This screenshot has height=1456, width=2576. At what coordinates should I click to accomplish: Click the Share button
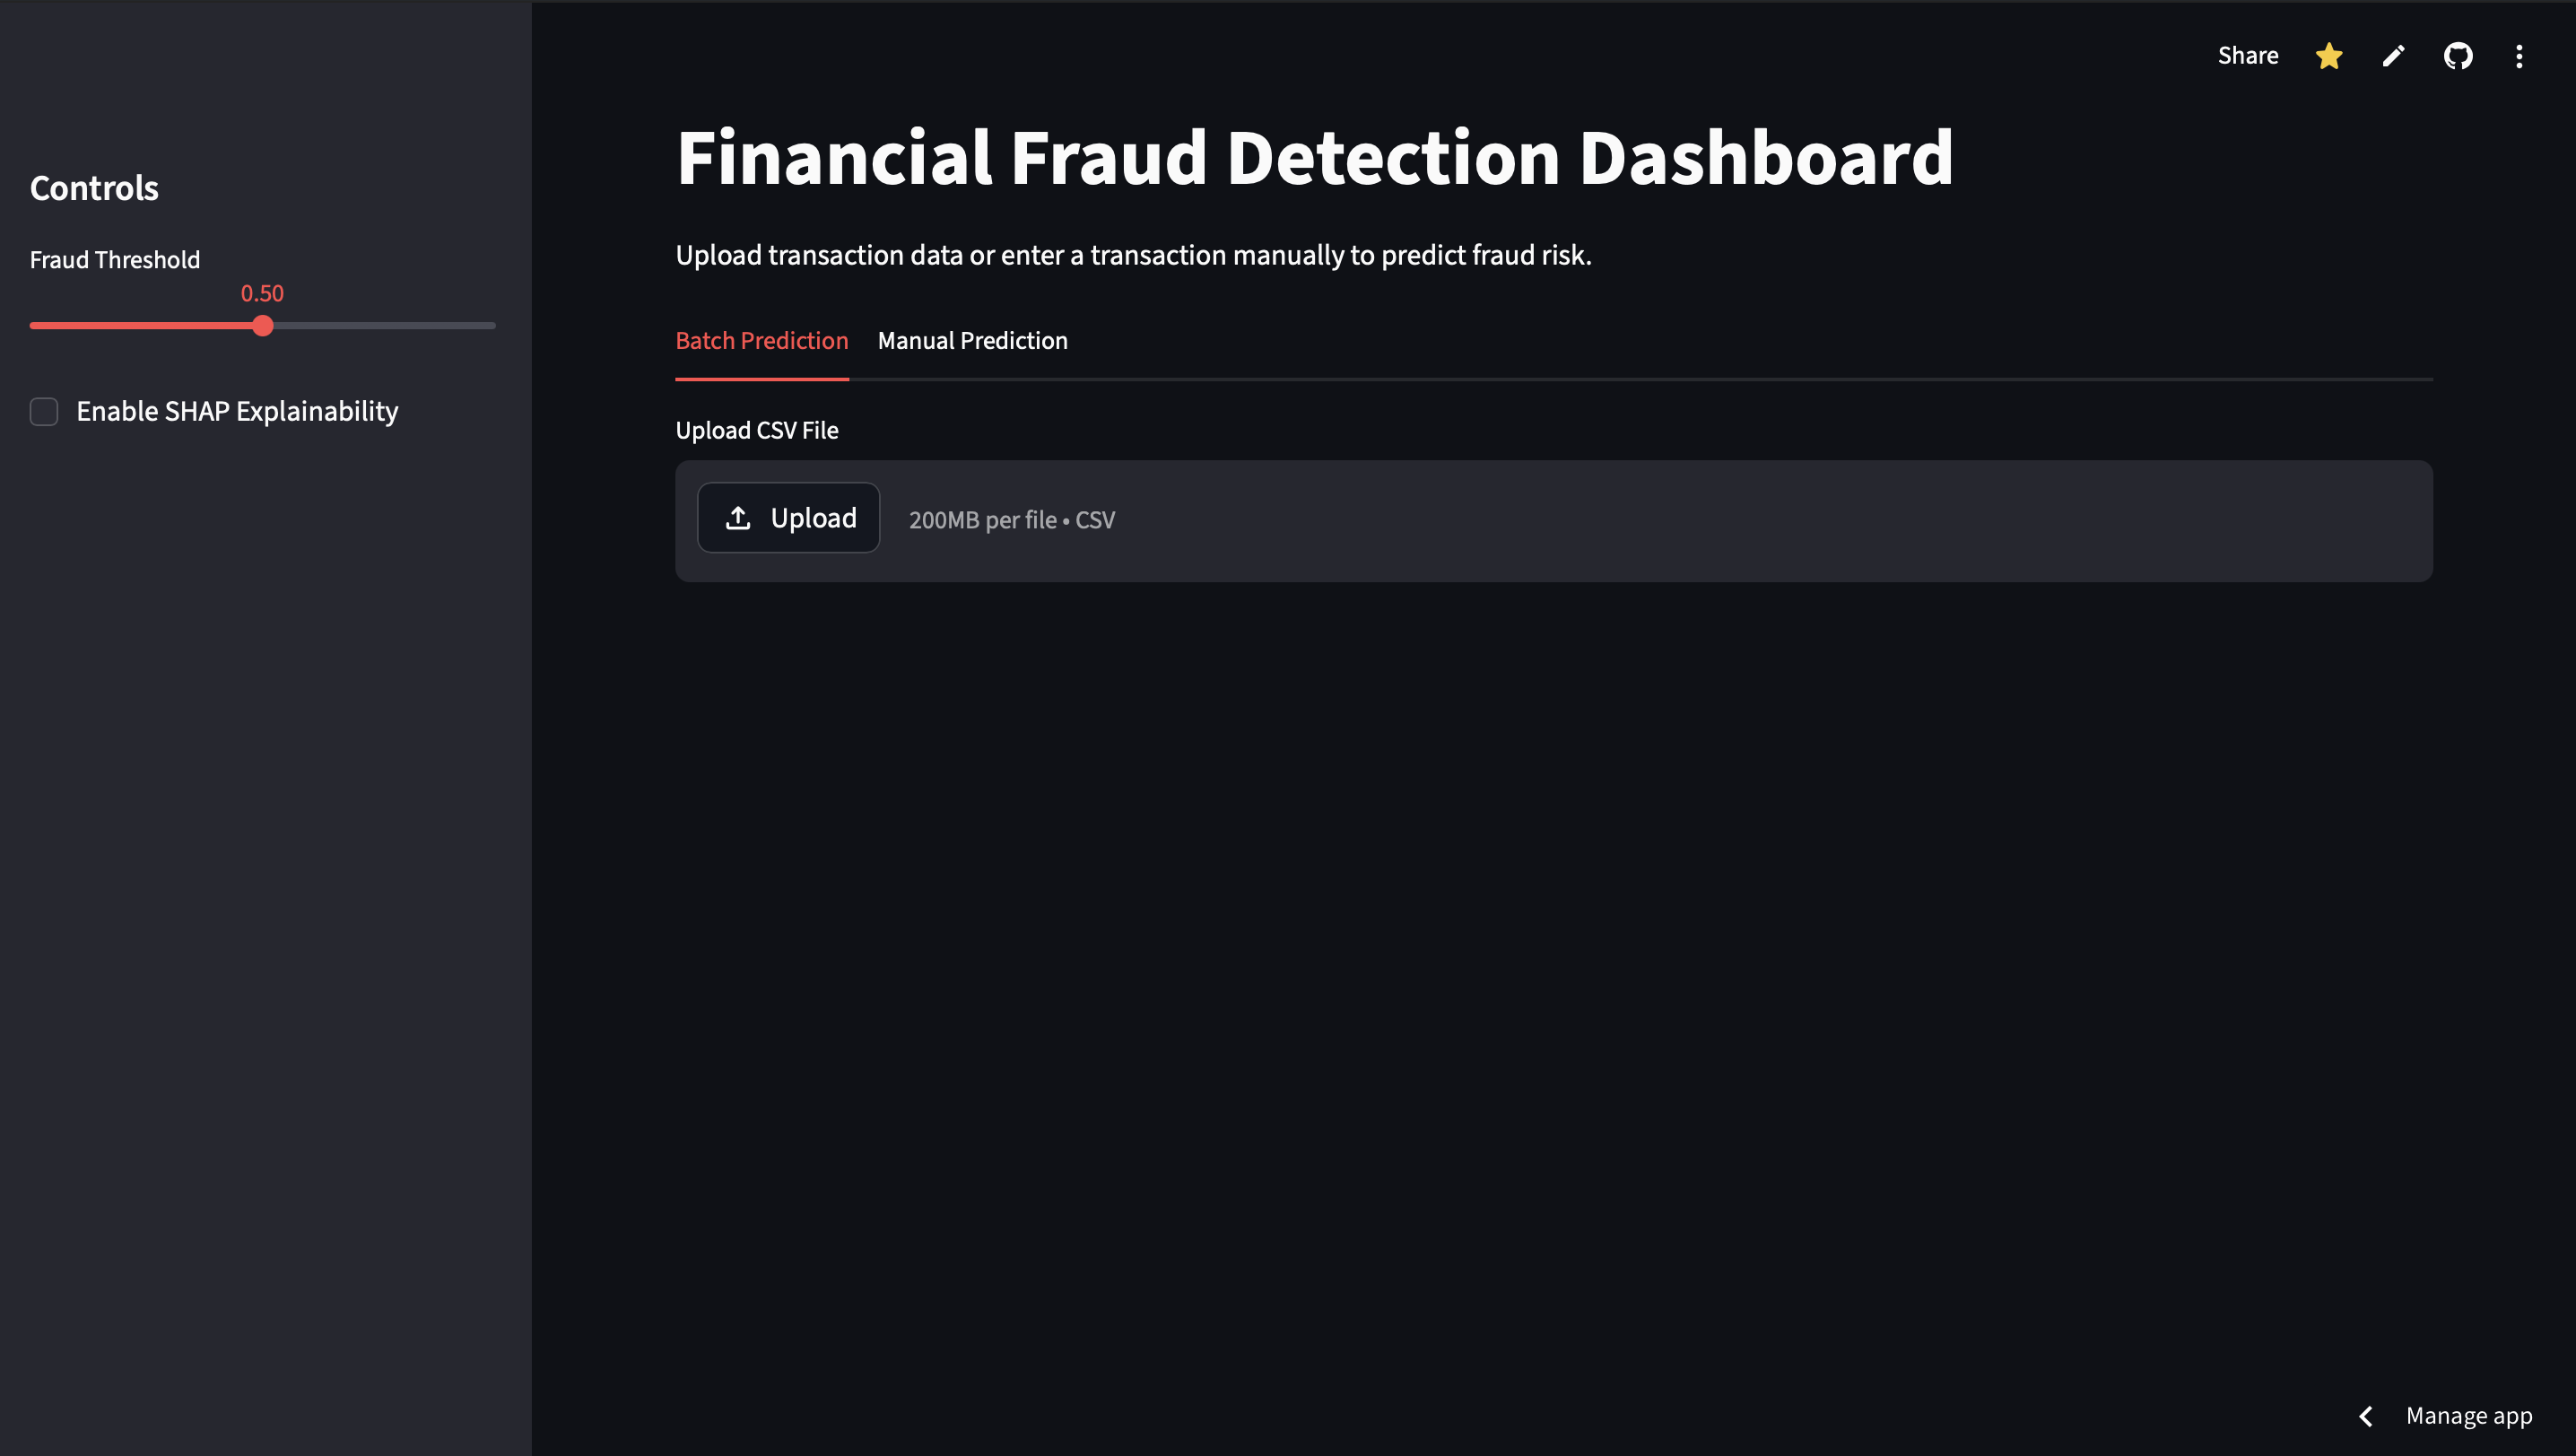pyautogui.click(x=2248, y=56)
